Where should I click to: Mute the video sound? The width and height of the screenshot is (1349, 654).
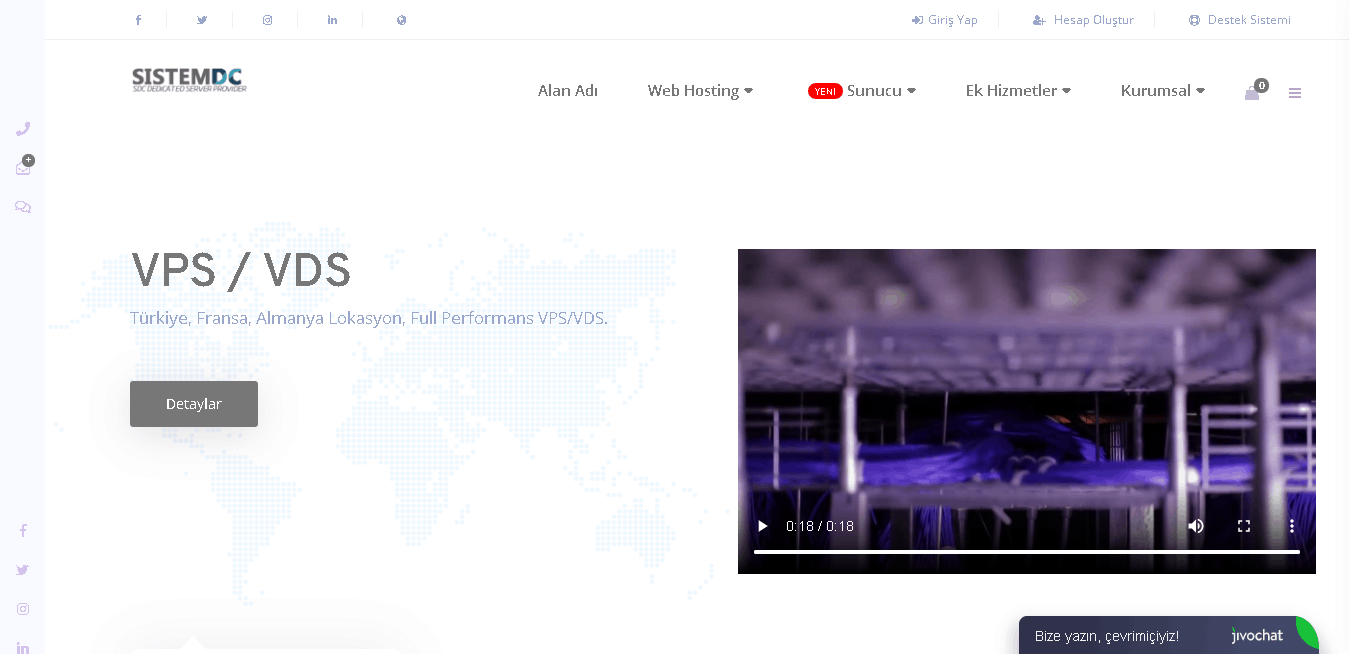click(1196, 526)
